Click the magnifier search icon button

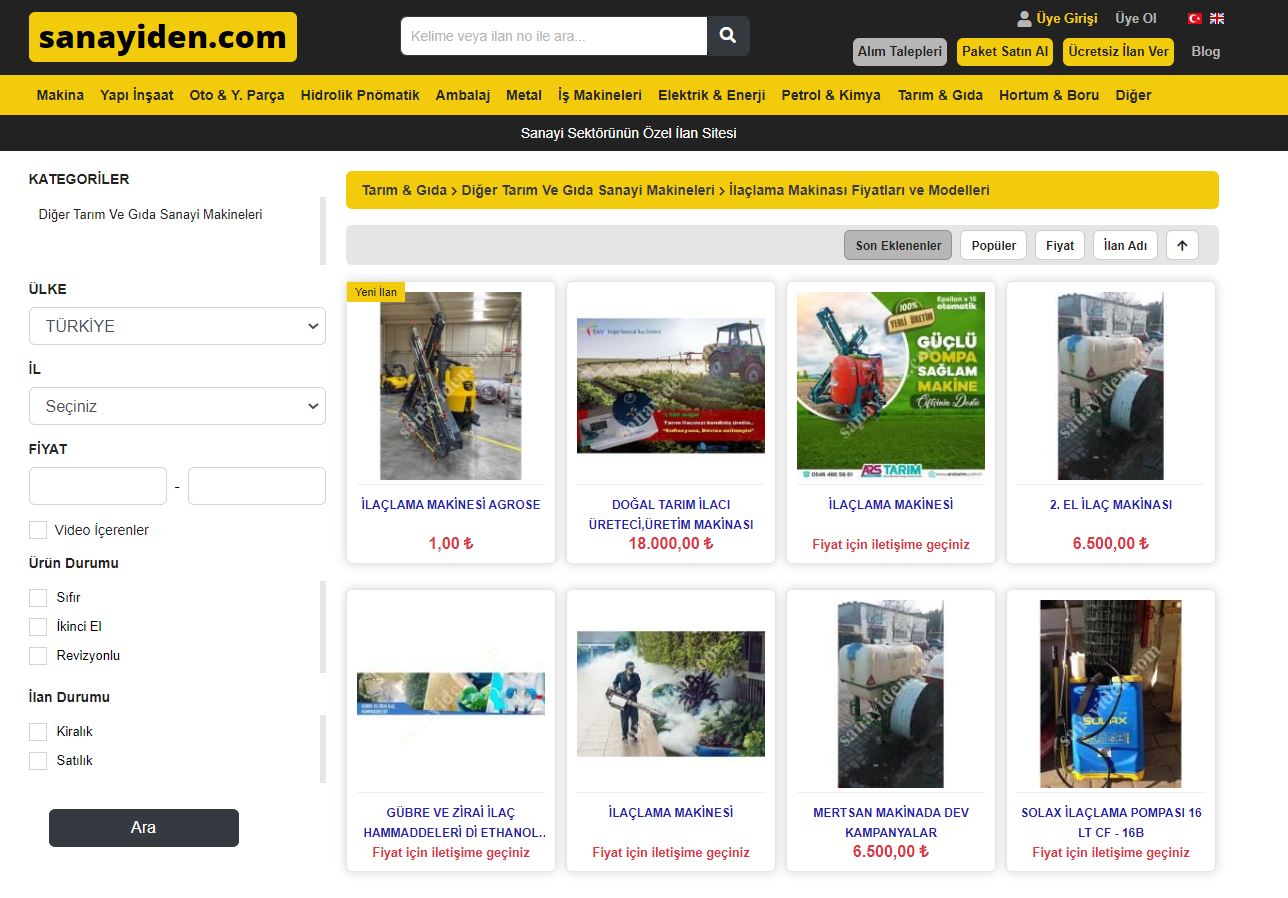[x=728, y=36]
